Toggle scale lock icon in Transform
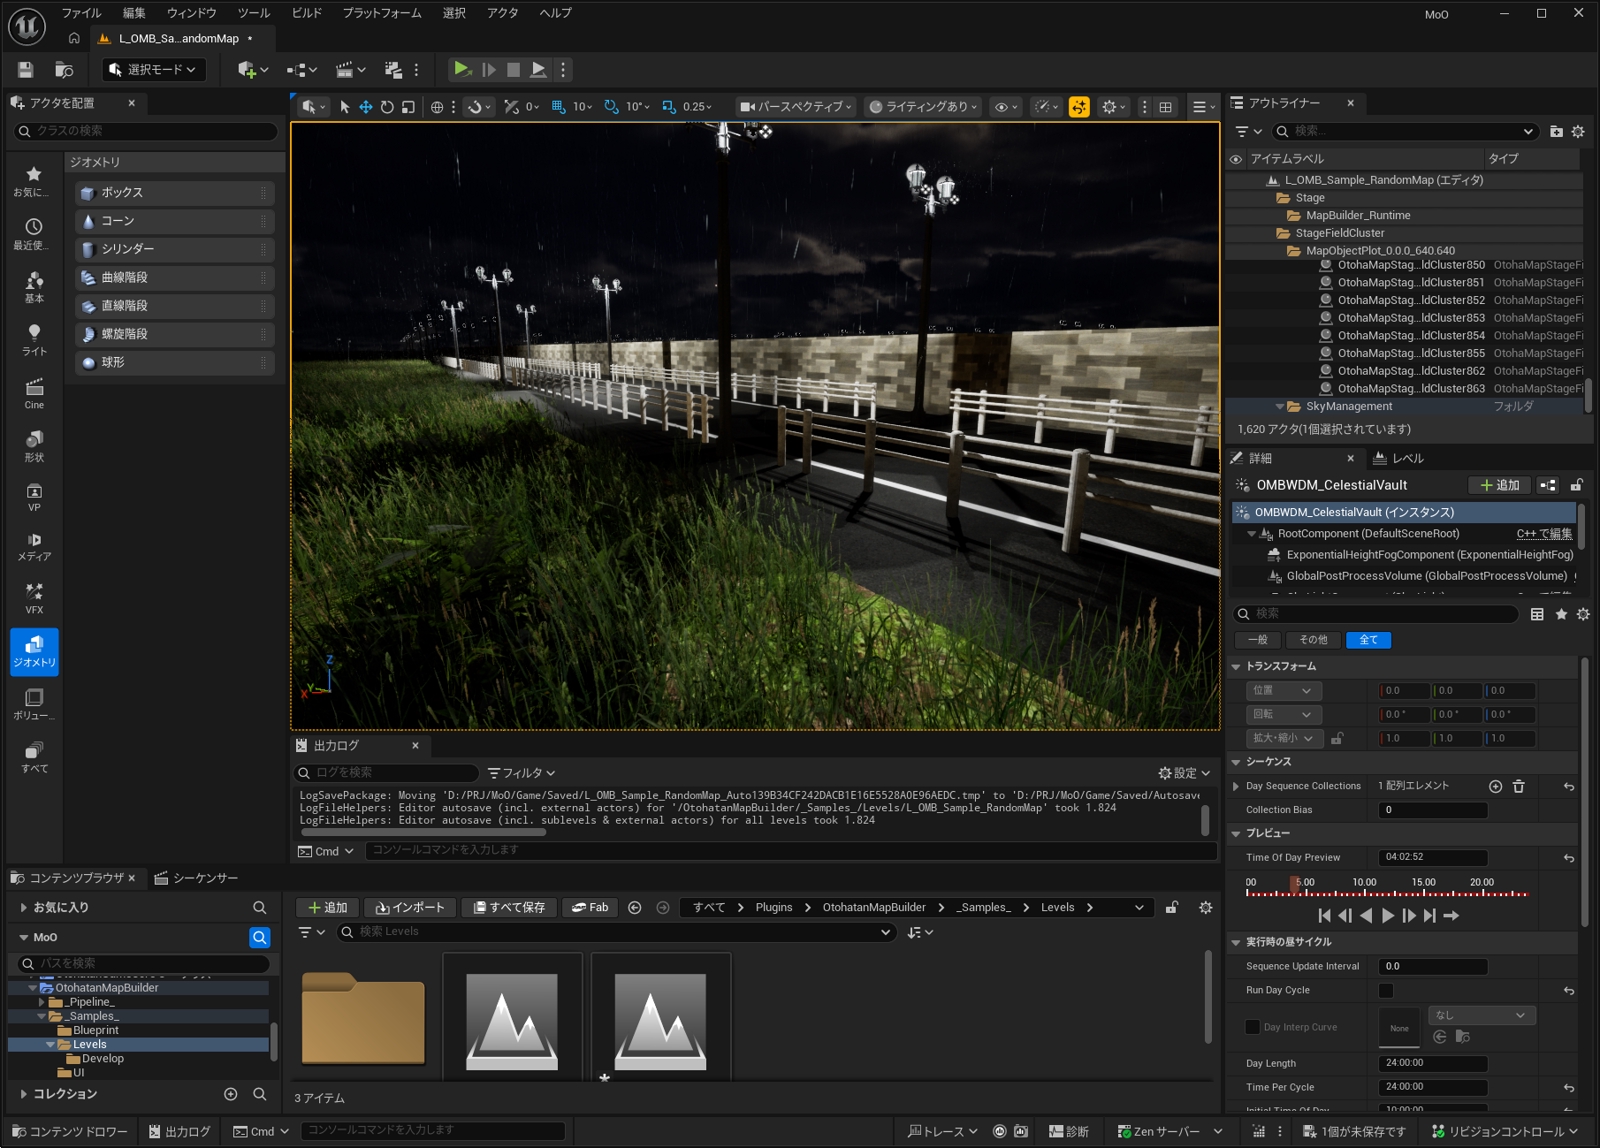The width and height of the screenshot is (1600, 1148). tap(1337, 738)
